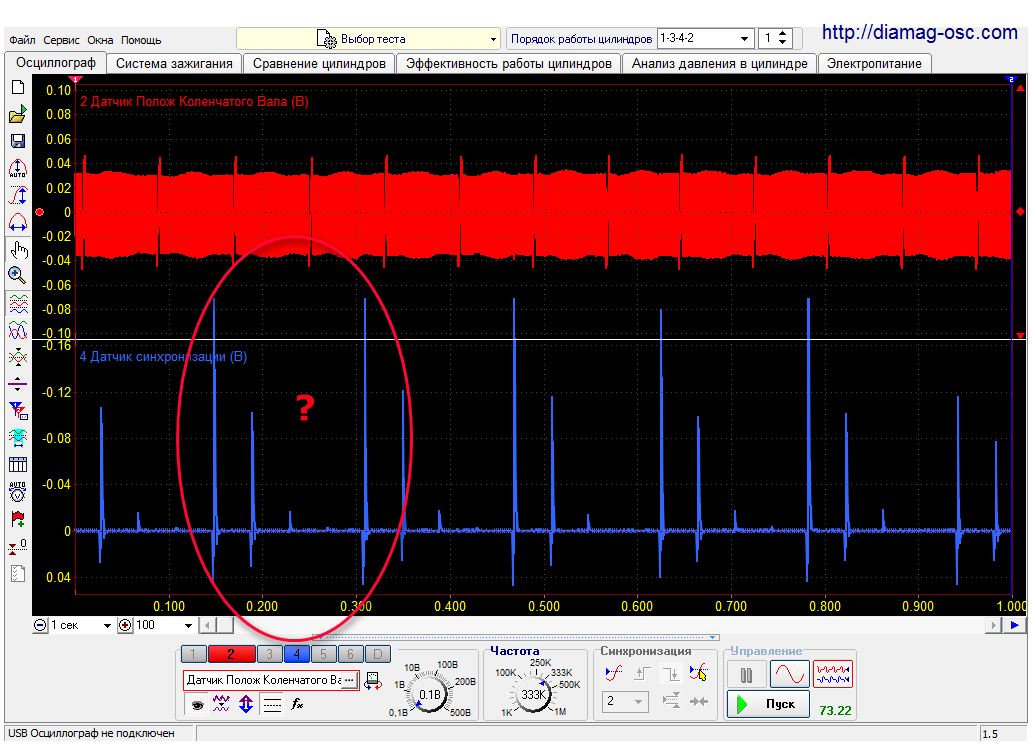This screenshot has width=1032, height=746.
Task: Click the minus zoom-out button
Action: coord(40,626)
